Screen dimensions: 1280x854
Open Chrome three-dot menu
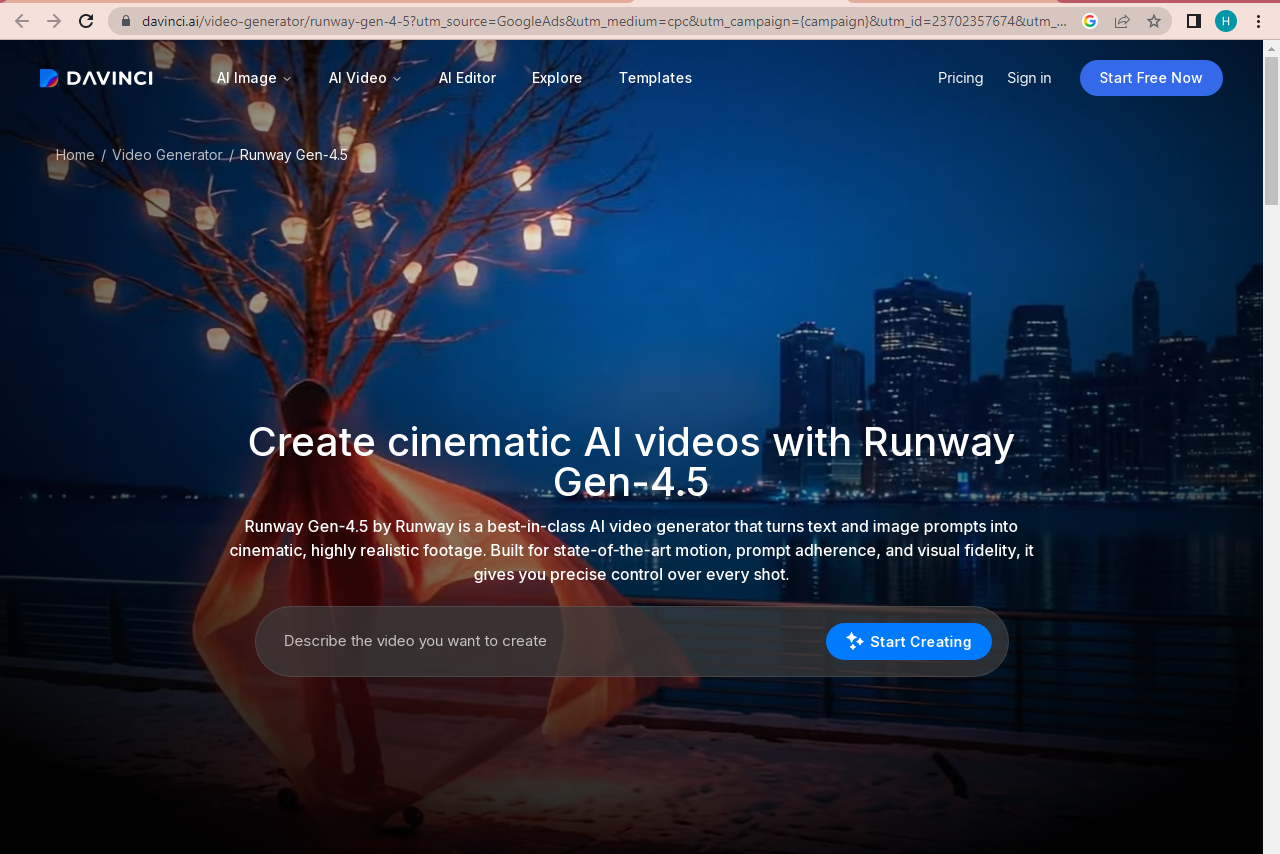point(1258,21)
